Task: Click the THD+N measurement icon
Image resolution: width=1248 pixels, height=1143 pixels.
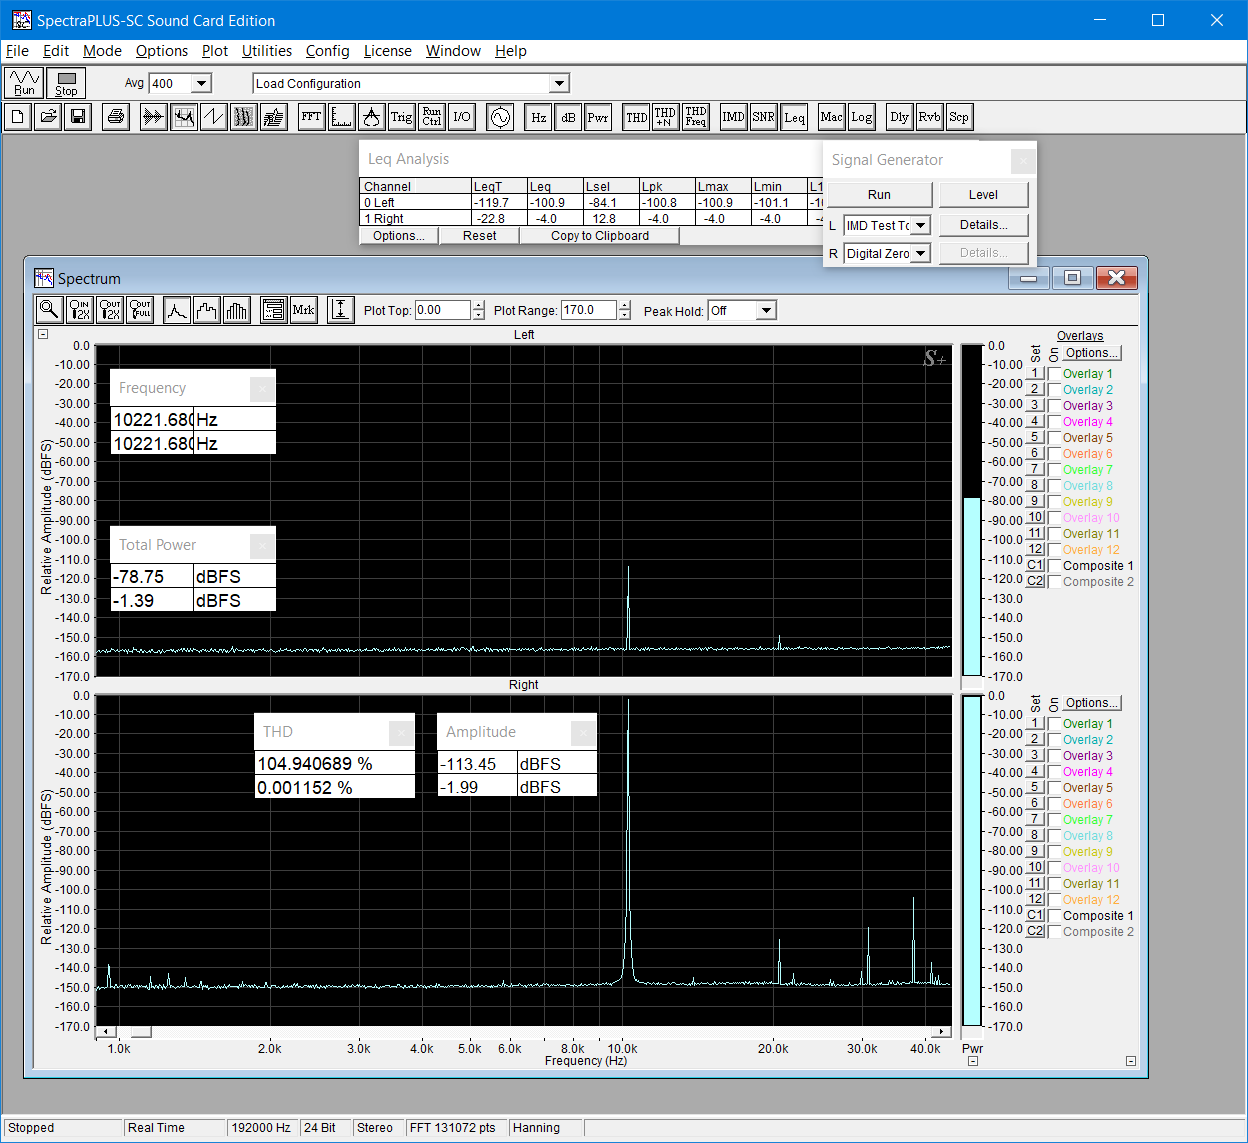Action: (x=665, y=117)
